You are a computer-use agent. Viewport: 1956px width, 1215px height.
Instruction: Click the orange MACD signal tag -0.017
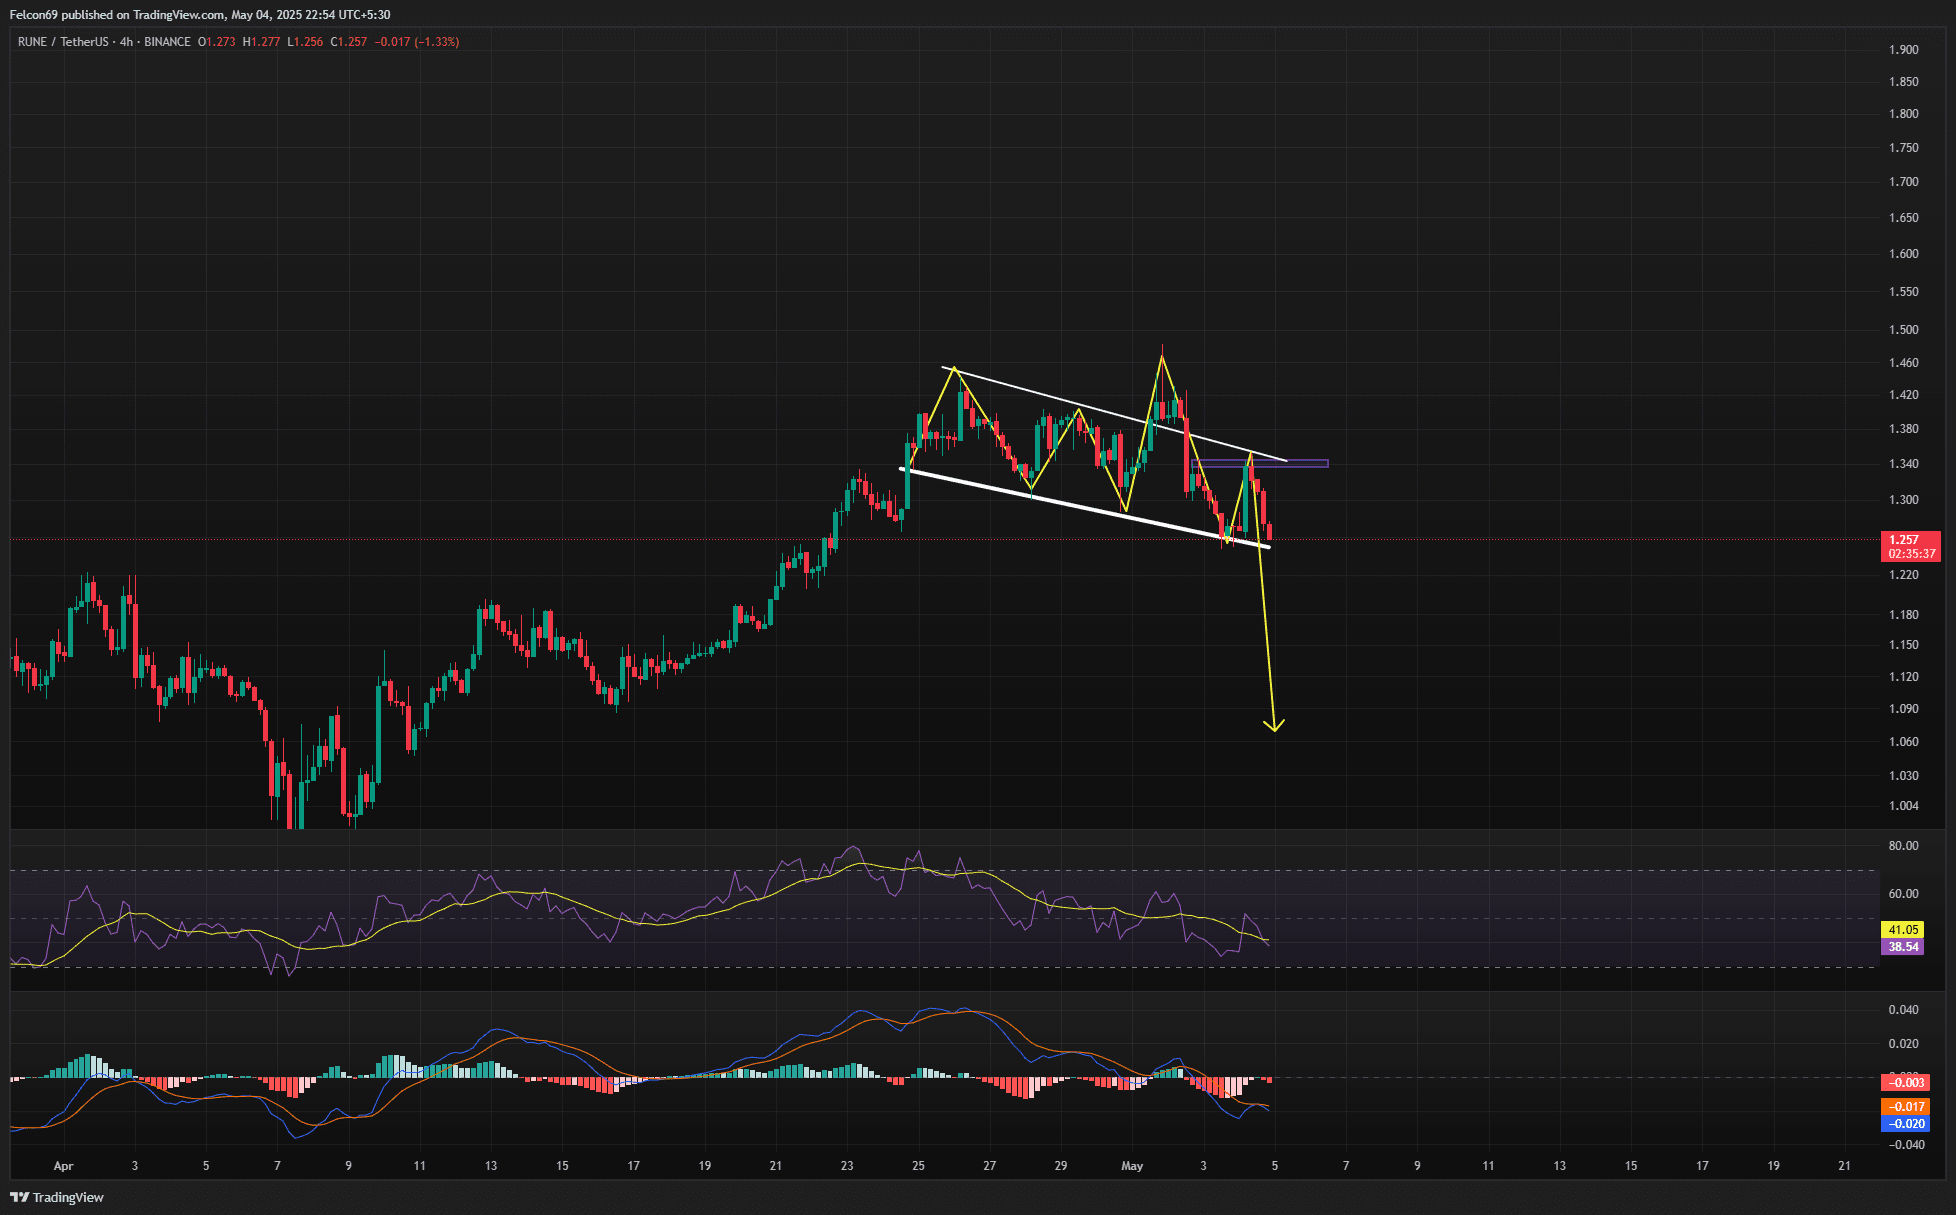[x=1907, y=1107]
